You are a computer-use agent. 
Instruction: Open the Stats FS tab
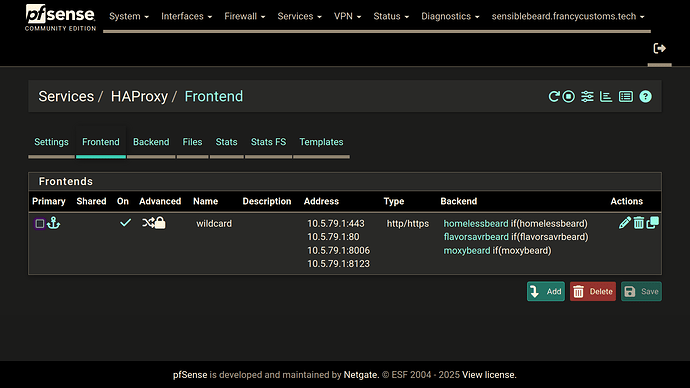point(268,142)
